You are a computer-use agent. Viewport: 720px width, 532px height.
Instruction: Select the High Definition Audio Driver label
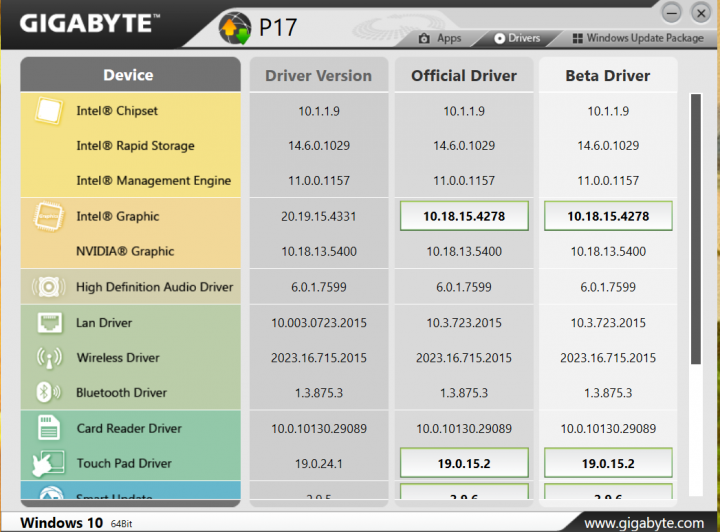point(154,287)
